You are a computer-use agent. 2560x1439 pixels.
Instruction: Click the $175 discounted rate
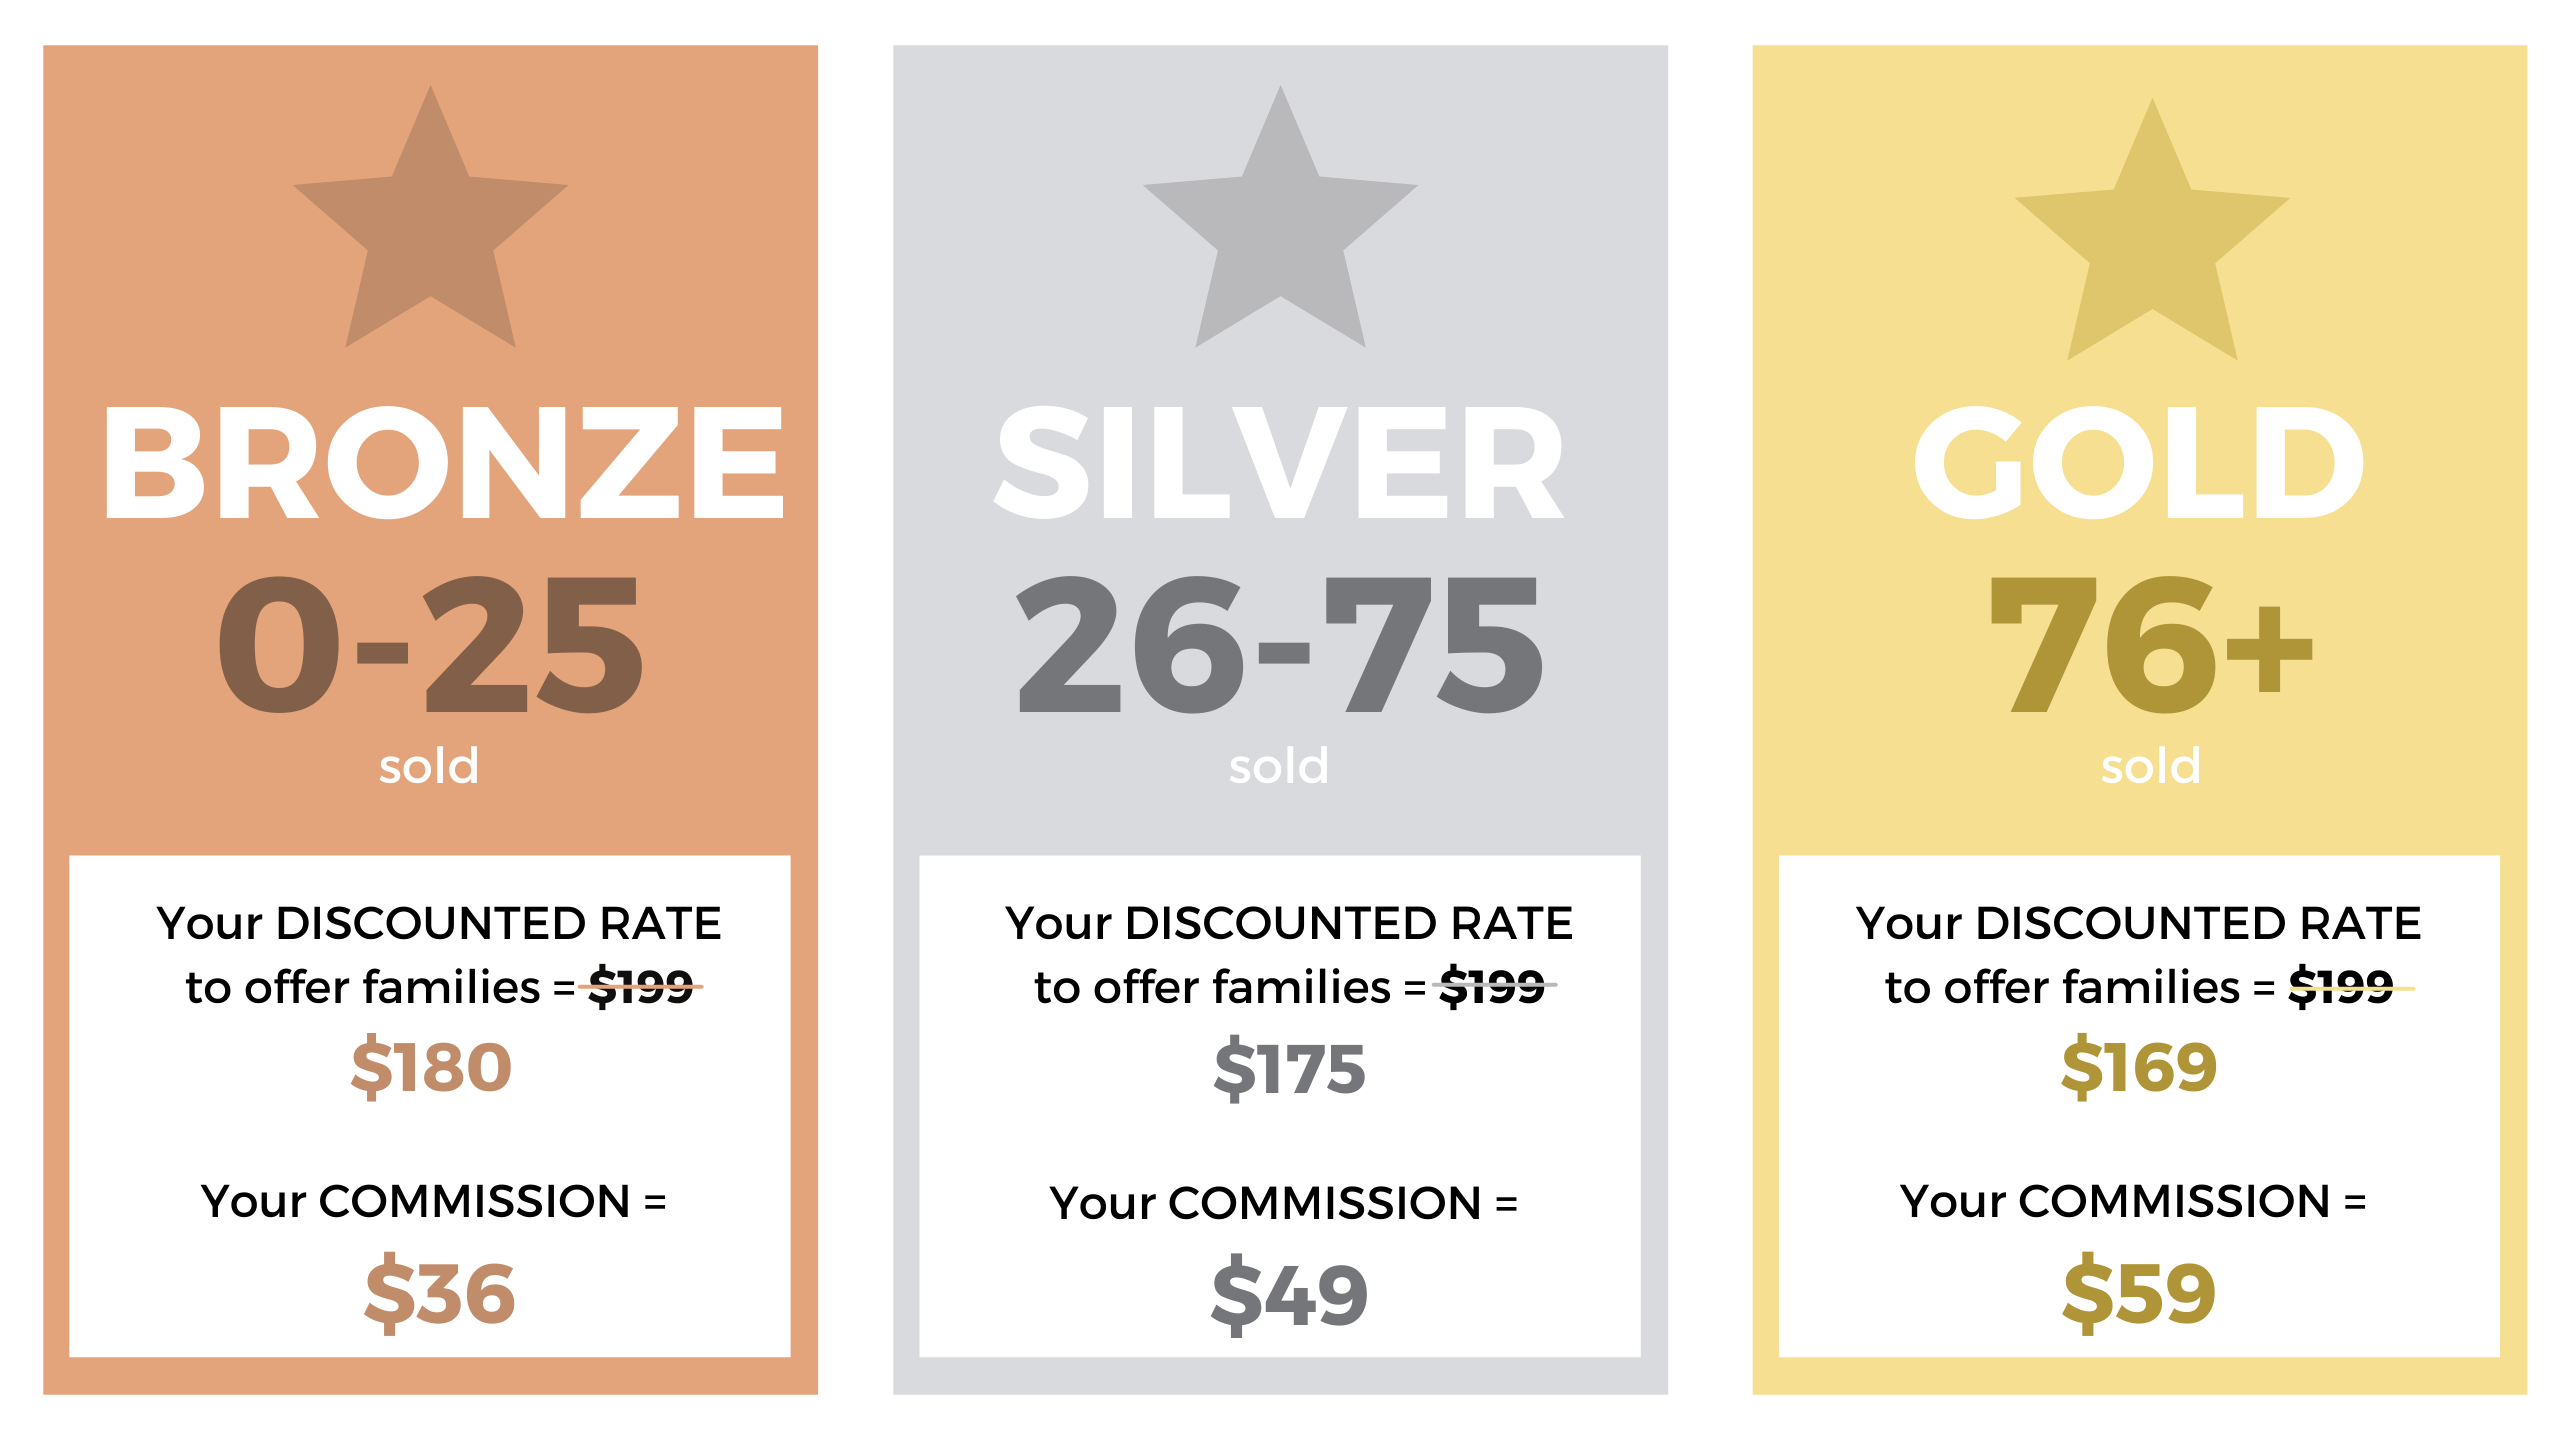pos(1289,1069)
